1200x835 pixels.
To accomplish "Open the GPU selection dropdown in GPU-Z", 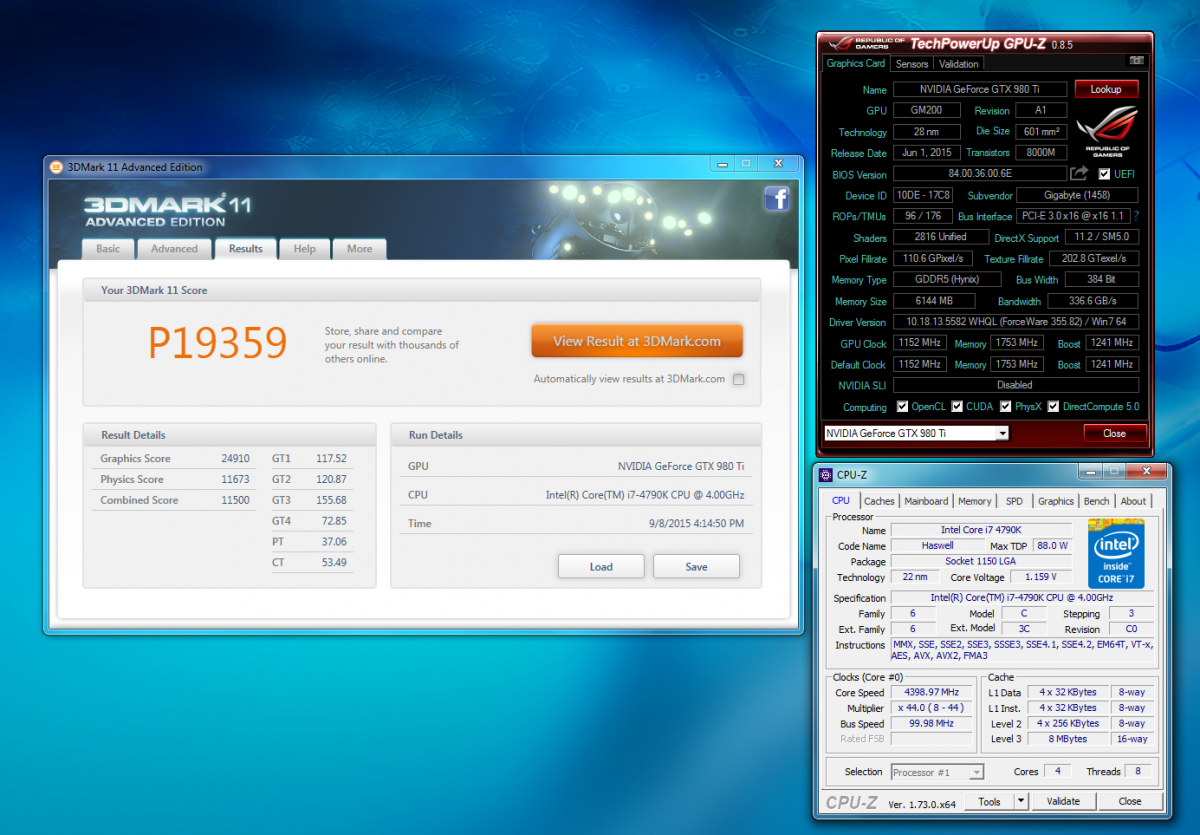I will [1002, 433].
